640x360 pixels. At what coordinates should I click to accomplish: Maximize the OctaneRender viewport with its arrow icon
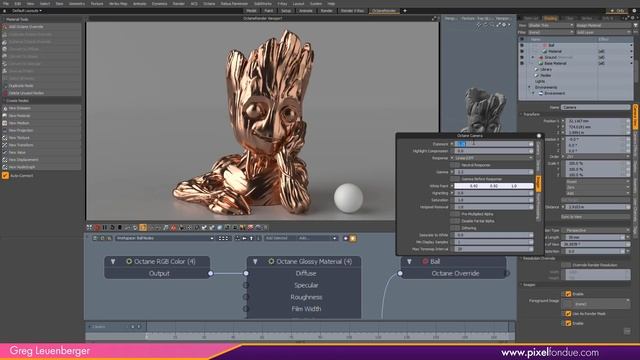(x=434, y=18)
